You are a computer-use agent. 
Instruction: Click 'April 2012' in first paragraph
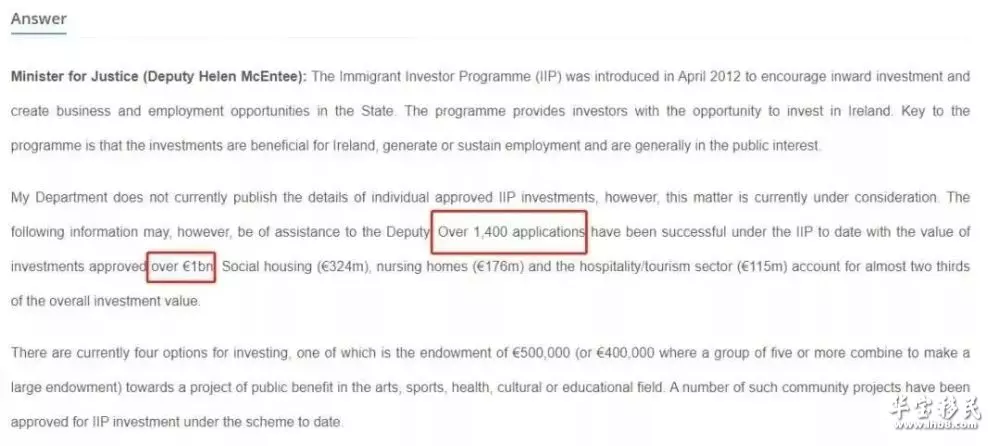click(x=710, y=77)
